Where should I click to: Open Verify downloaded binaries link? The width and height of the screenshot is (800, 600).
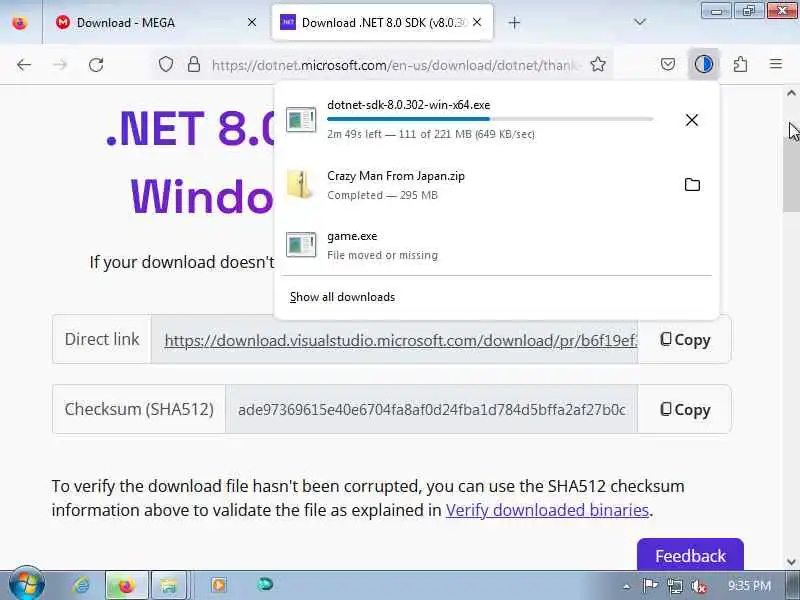tap(547, 510)
